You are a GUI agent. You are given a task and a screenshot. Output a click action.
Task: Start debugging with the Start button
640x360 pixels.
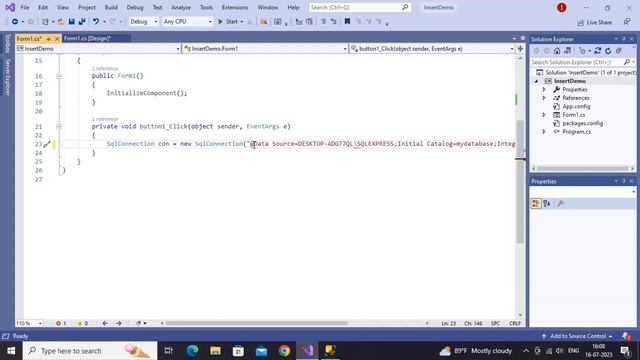(x=228, y=22)
